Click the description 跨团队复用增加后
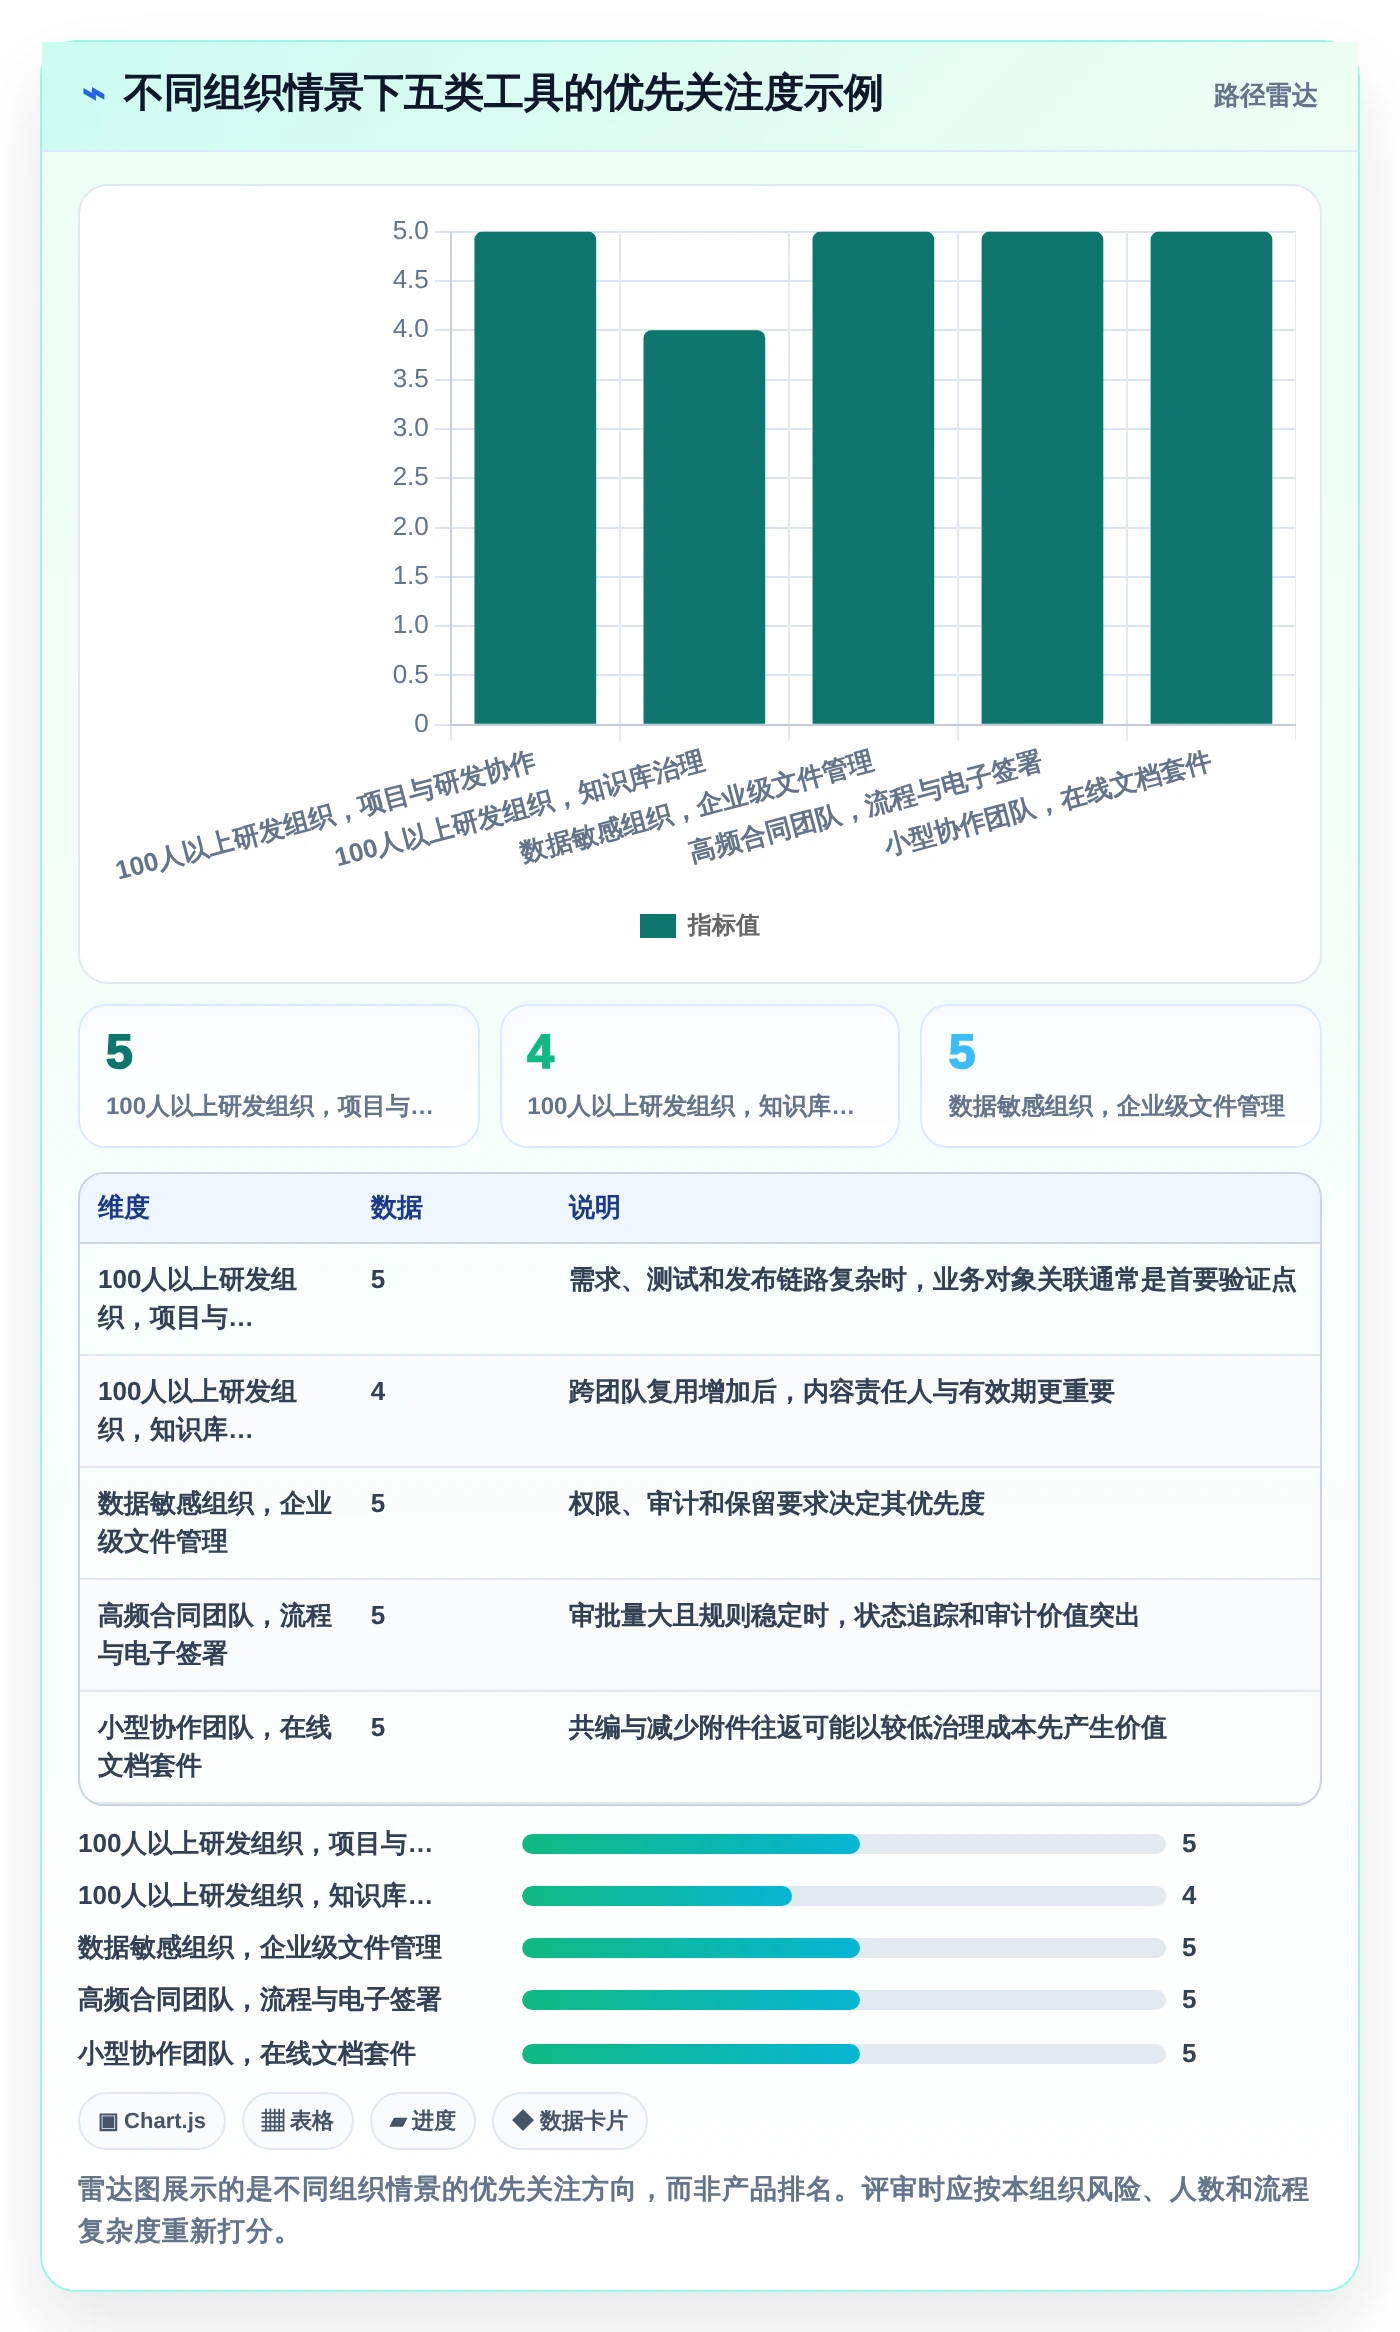The height and width of the screenshot is (2332, 1400). pyautogui.click(x=841, y=1392)
